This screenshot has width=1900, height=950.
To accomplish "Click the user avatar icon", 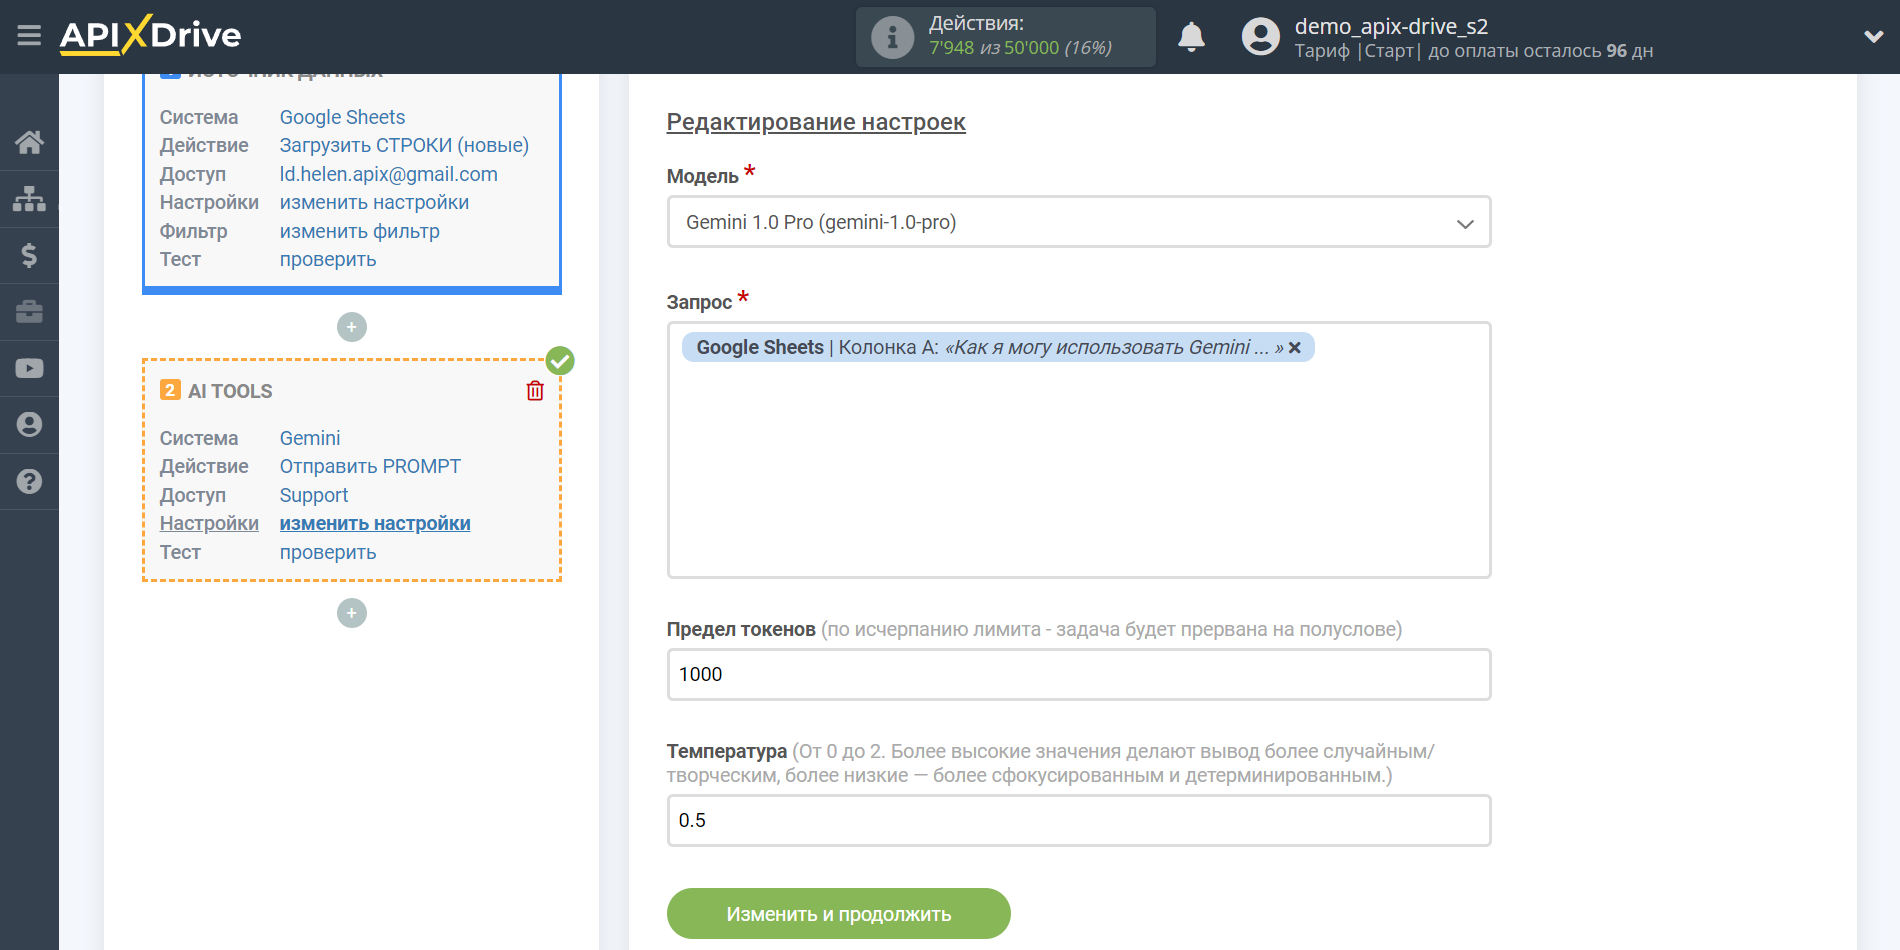I will [1260, 37].
